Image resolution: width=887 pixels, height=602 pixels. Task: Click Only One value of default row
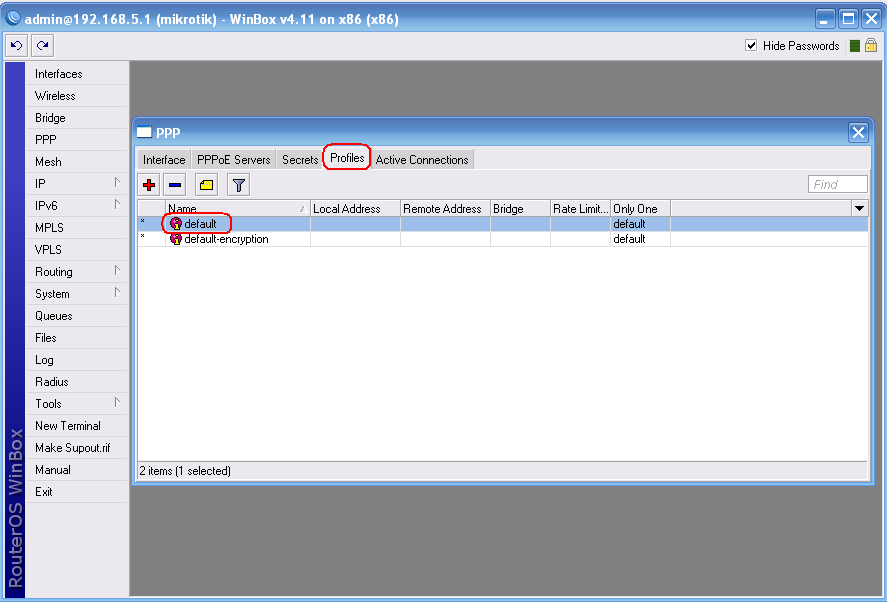pyautogui.click(x=629, y=224)
